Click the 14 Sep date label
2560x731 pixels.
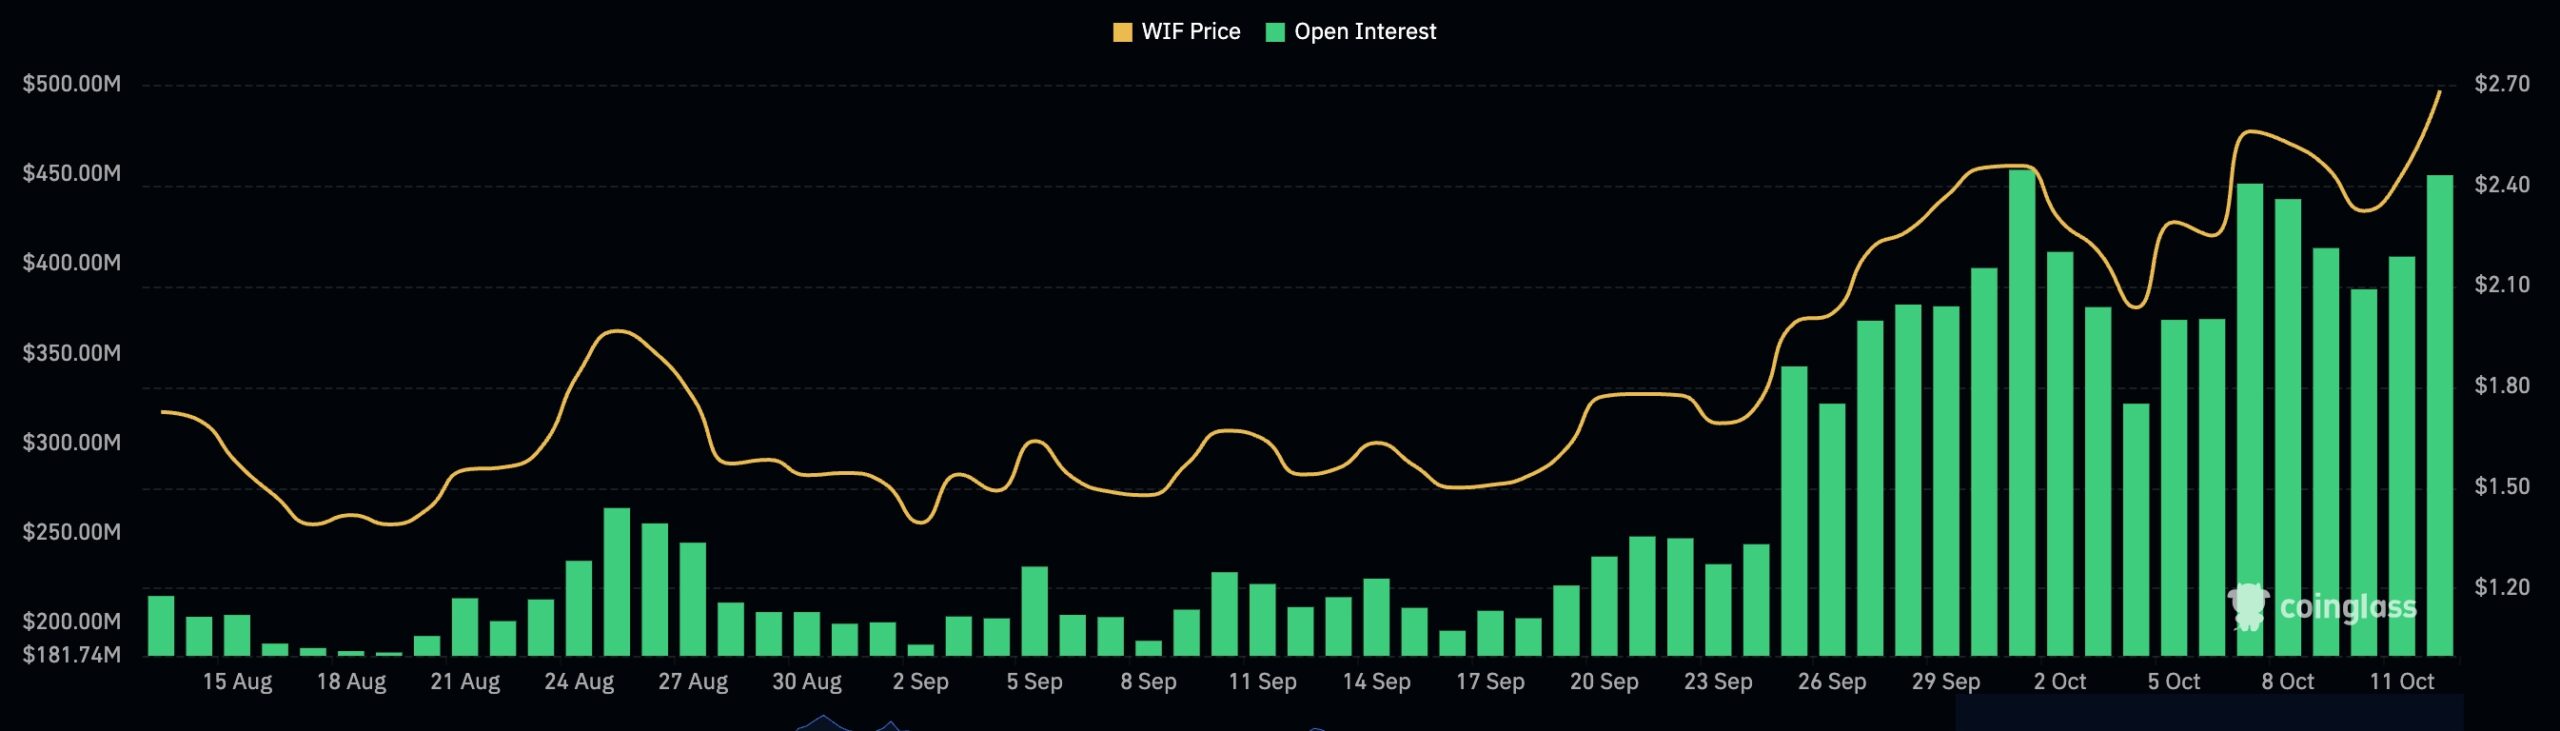tap(1376, 682)
